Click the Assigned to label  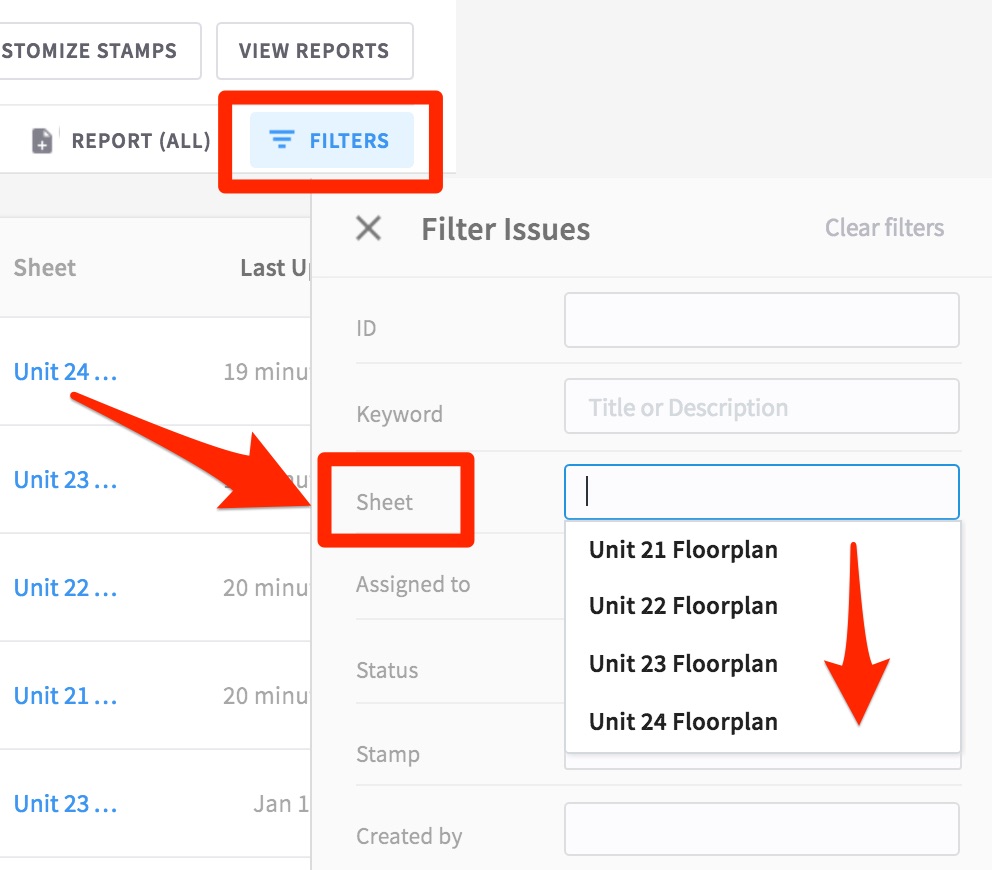pyautogui.click(x=413, y=584)
